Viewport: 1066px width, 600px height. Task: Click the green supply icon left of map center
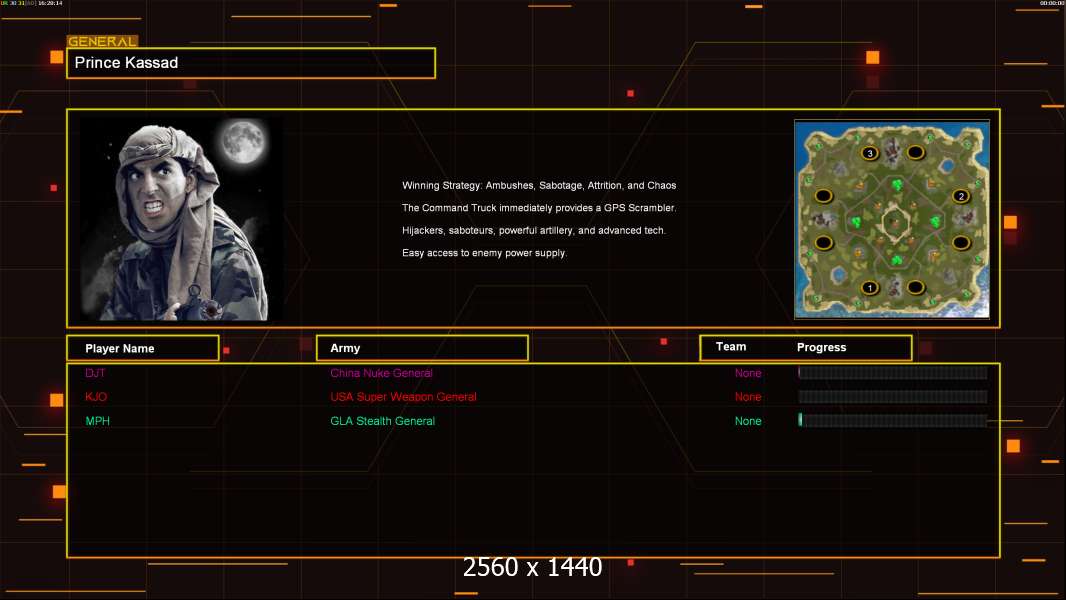click(856, 221)
